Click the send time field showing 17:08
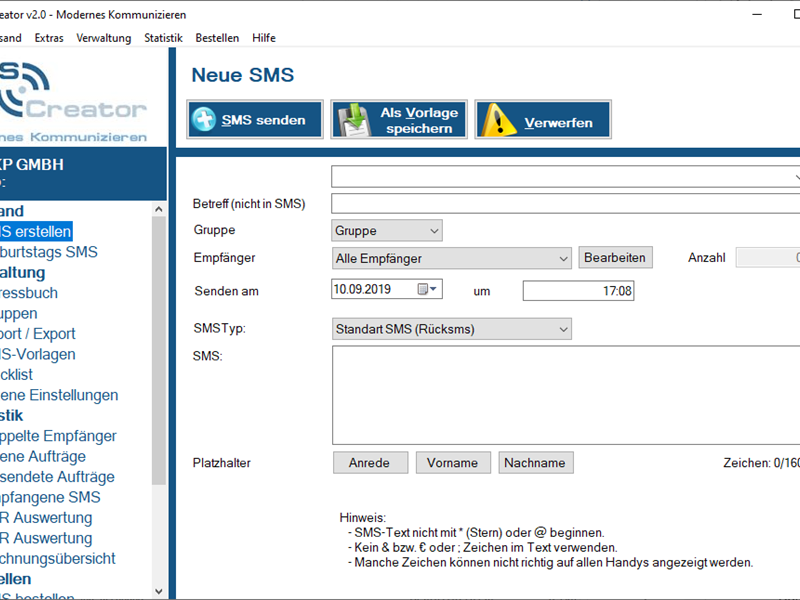The image size is (800, 600). (578, 291)
